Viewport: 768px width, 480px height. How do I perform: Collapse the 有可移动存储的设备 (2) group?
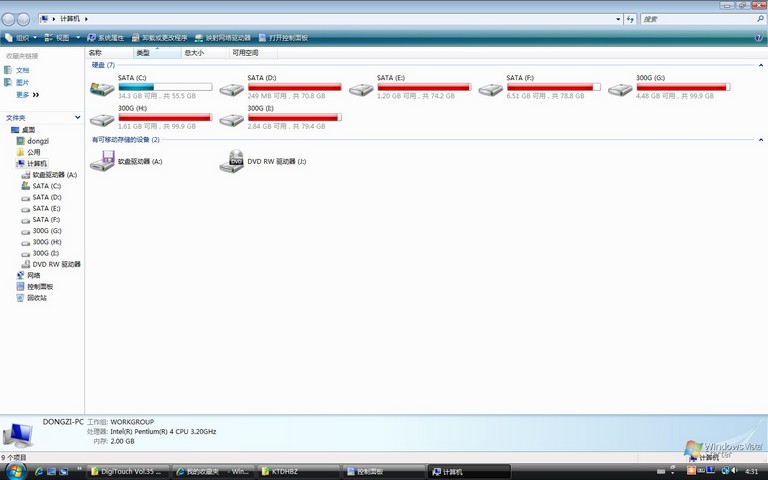click(761, 140)
